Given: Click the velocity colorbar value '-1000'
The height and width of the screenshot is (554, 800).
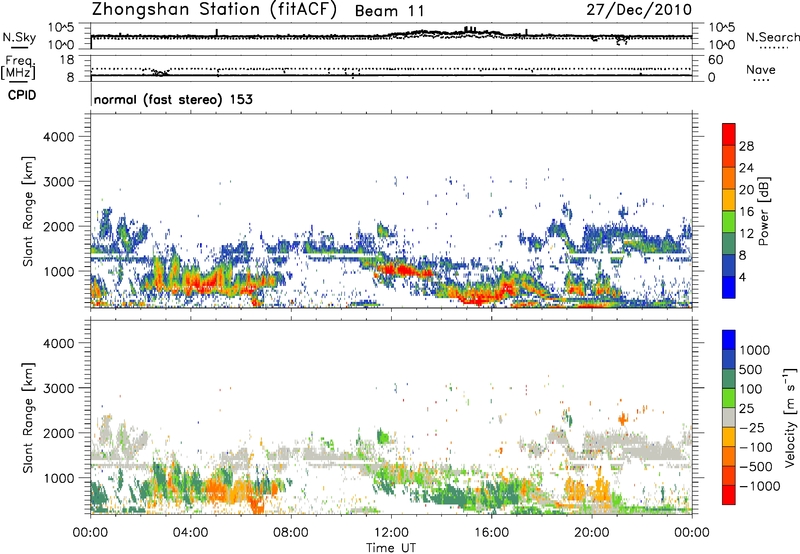Looking at the screenshot, I should tap(759, 486).
